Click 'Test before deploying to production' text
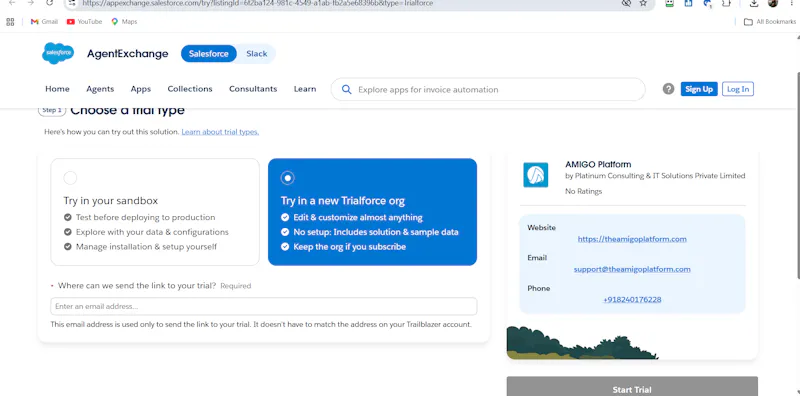 [145, 217]
